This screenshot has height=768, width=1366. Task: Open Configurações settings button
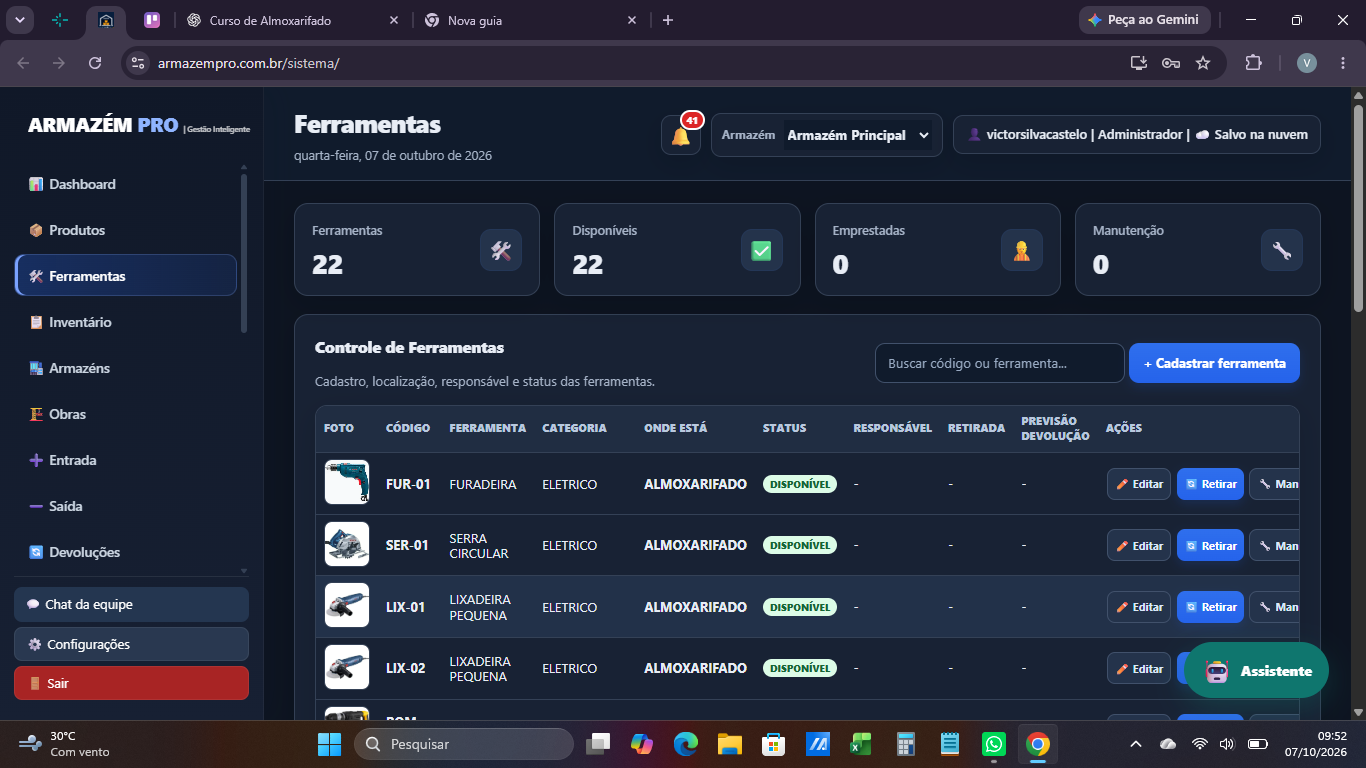(x=131, y=644)
